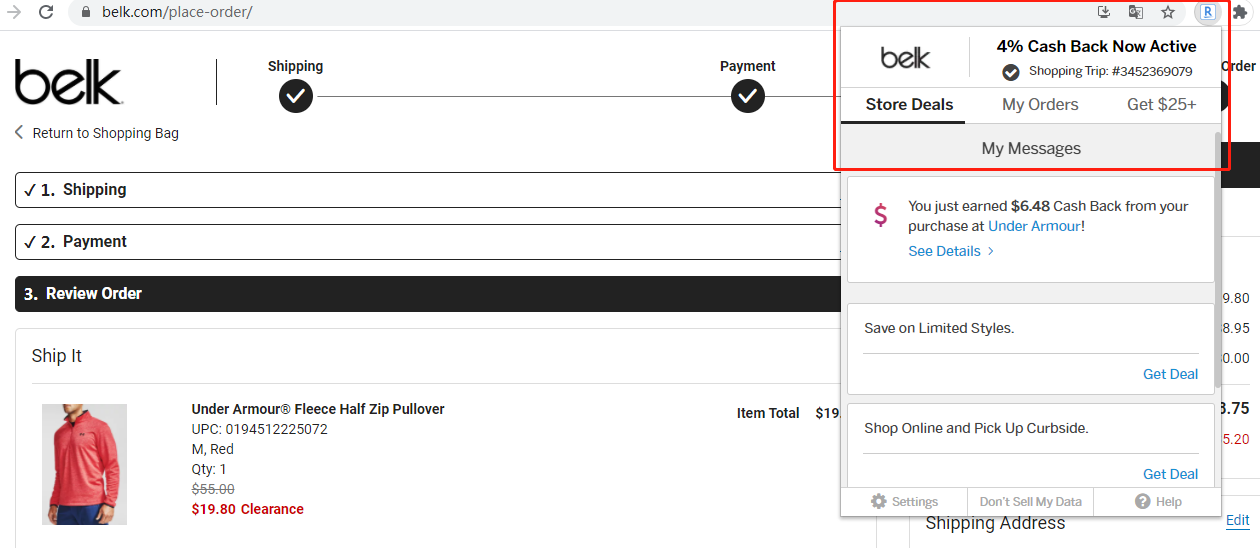Open the translate page icon
The image size is (1260, 548).
point(1136,12)
